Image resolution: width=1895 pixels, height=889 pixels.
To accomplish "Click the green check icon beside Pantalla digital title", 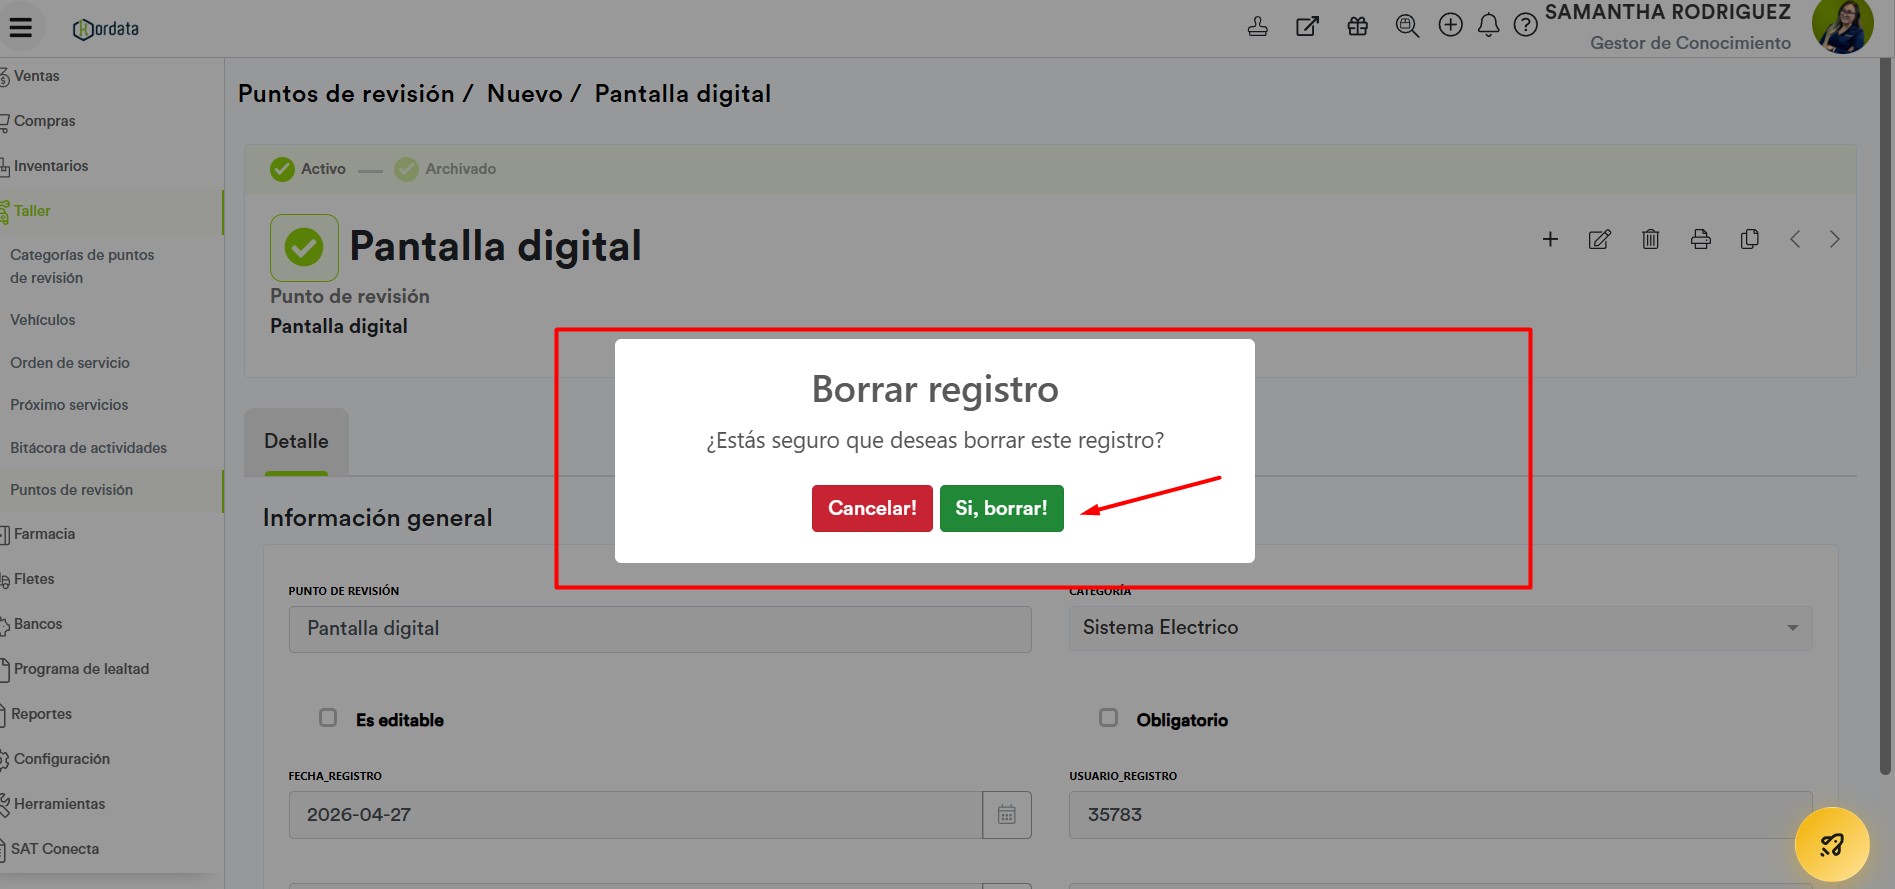I will tap(304, 247).
